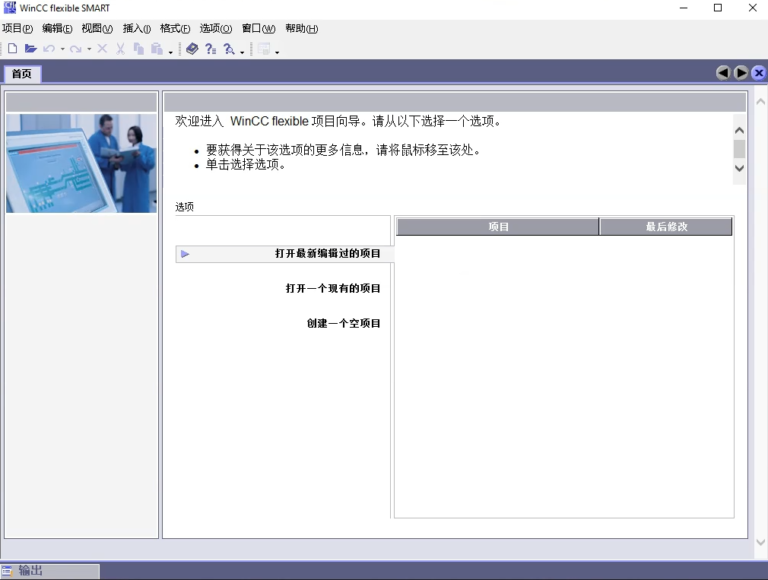Click the context help question-mark icon
Viewport: 768px width, 580px height.
point(210,49)
